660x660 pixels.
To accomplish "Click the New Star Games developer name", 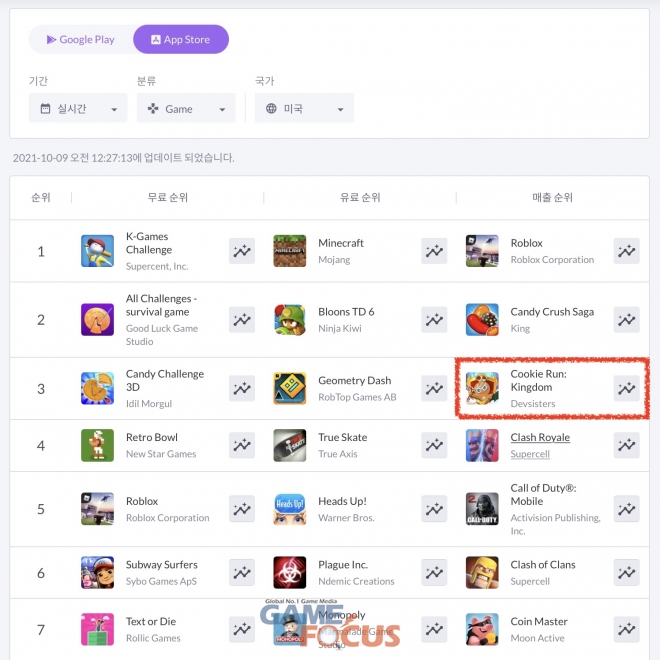I will 161,454.
